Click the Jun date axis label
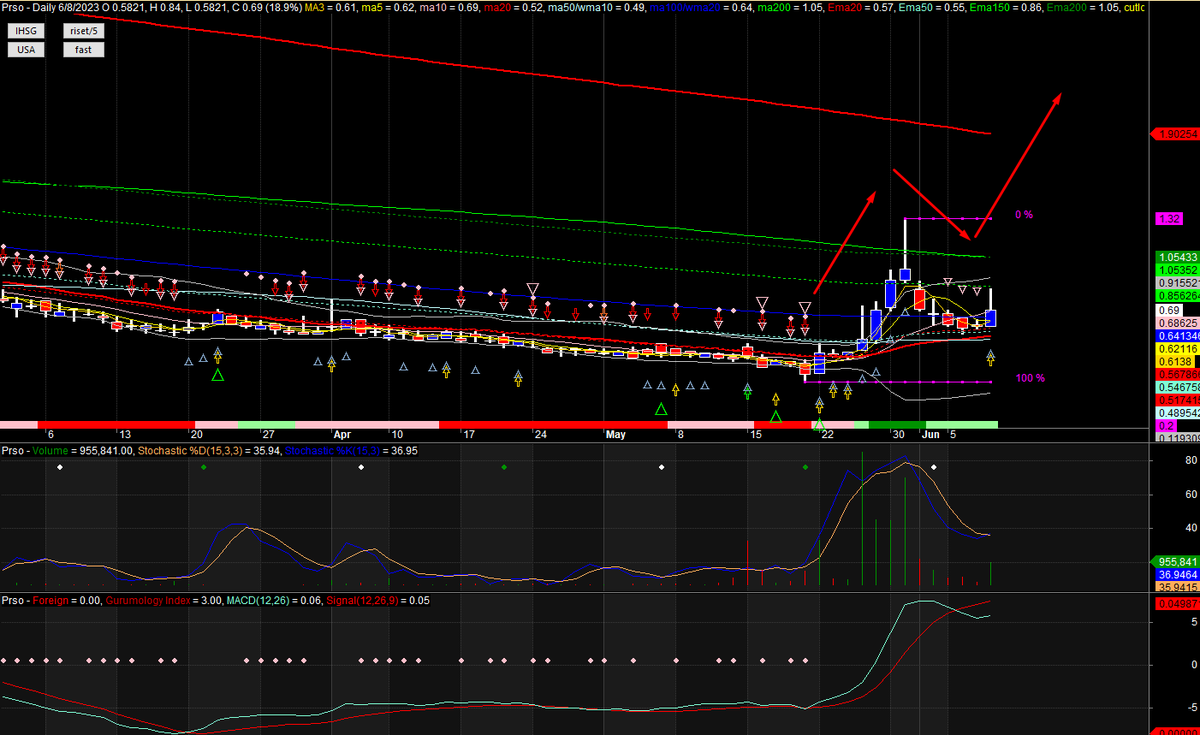The image size is (1200, 735). [x=930, y=435]
